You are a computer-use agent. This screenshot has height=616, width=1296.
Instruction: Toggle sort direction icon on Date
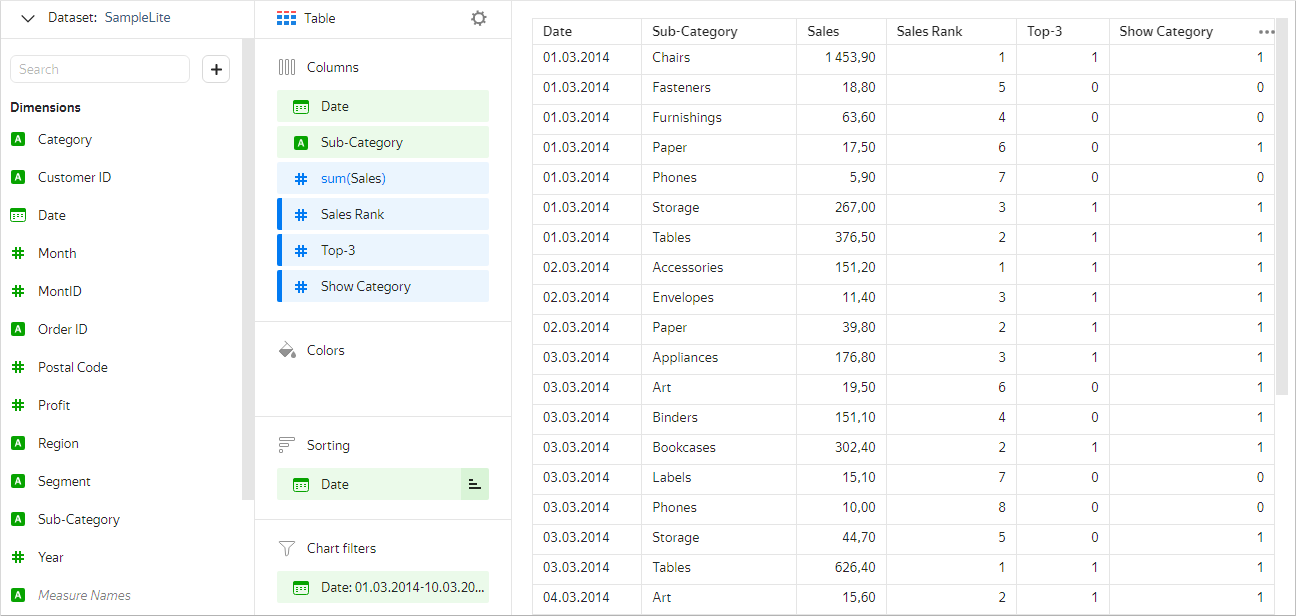tap(474, 484)
